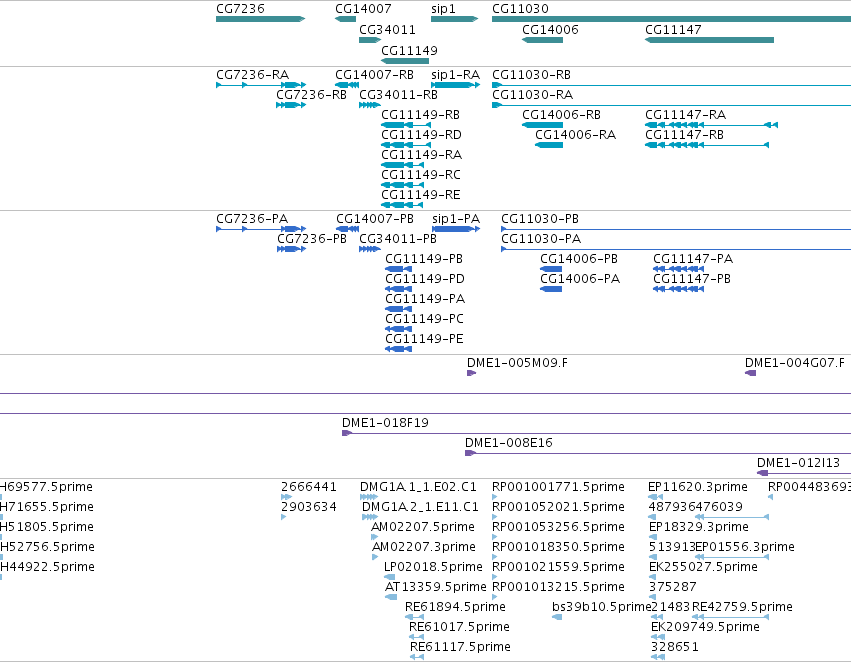The image size is (851, 662).
Task: Select transcript CG14006-RA
Action: click(x=576, y=135)
